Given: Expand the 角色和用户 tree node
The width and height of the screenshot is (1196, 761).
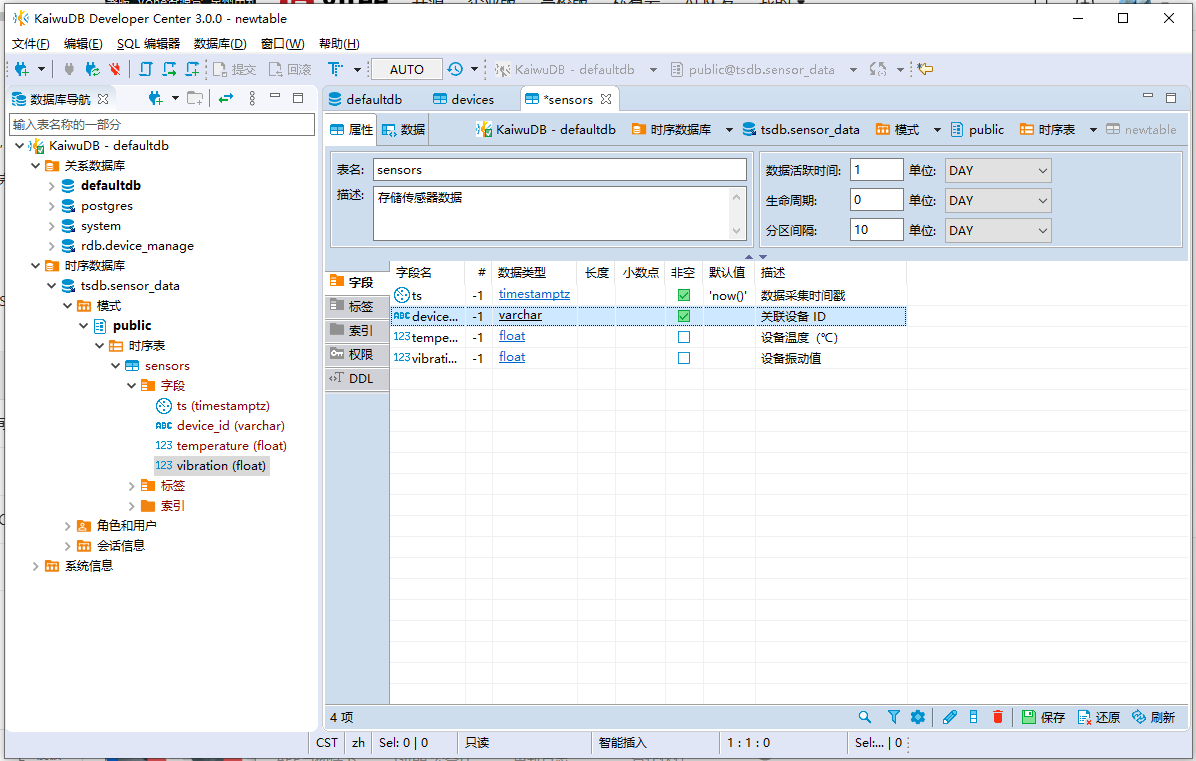Looking at the screenshot, I should (x=67, y=525).
